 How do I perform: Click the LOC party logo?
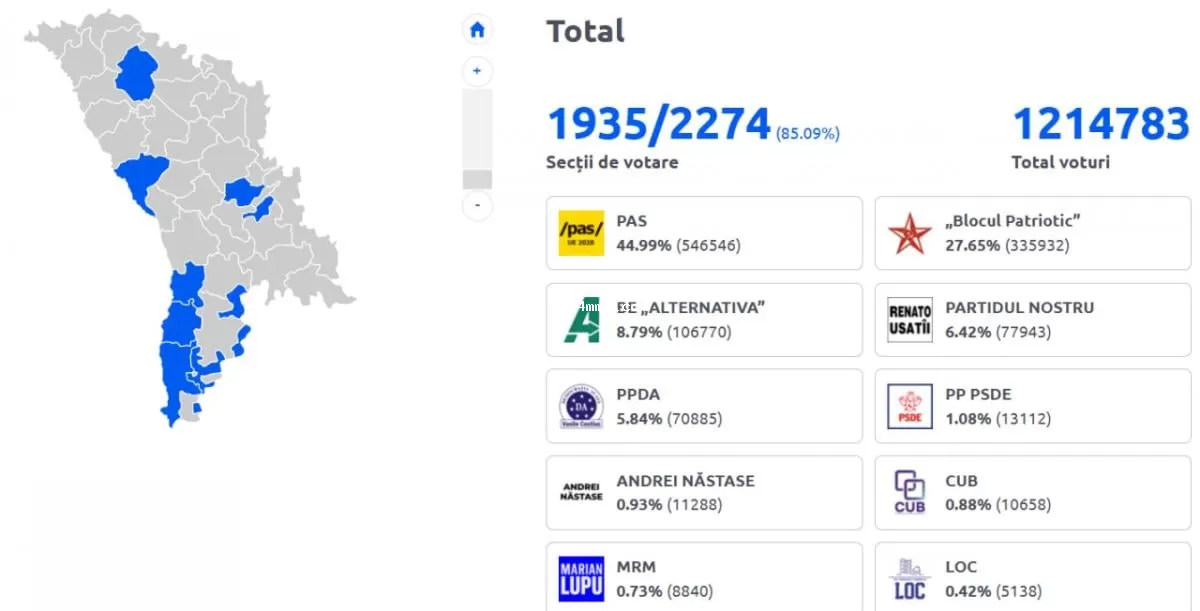909,579
